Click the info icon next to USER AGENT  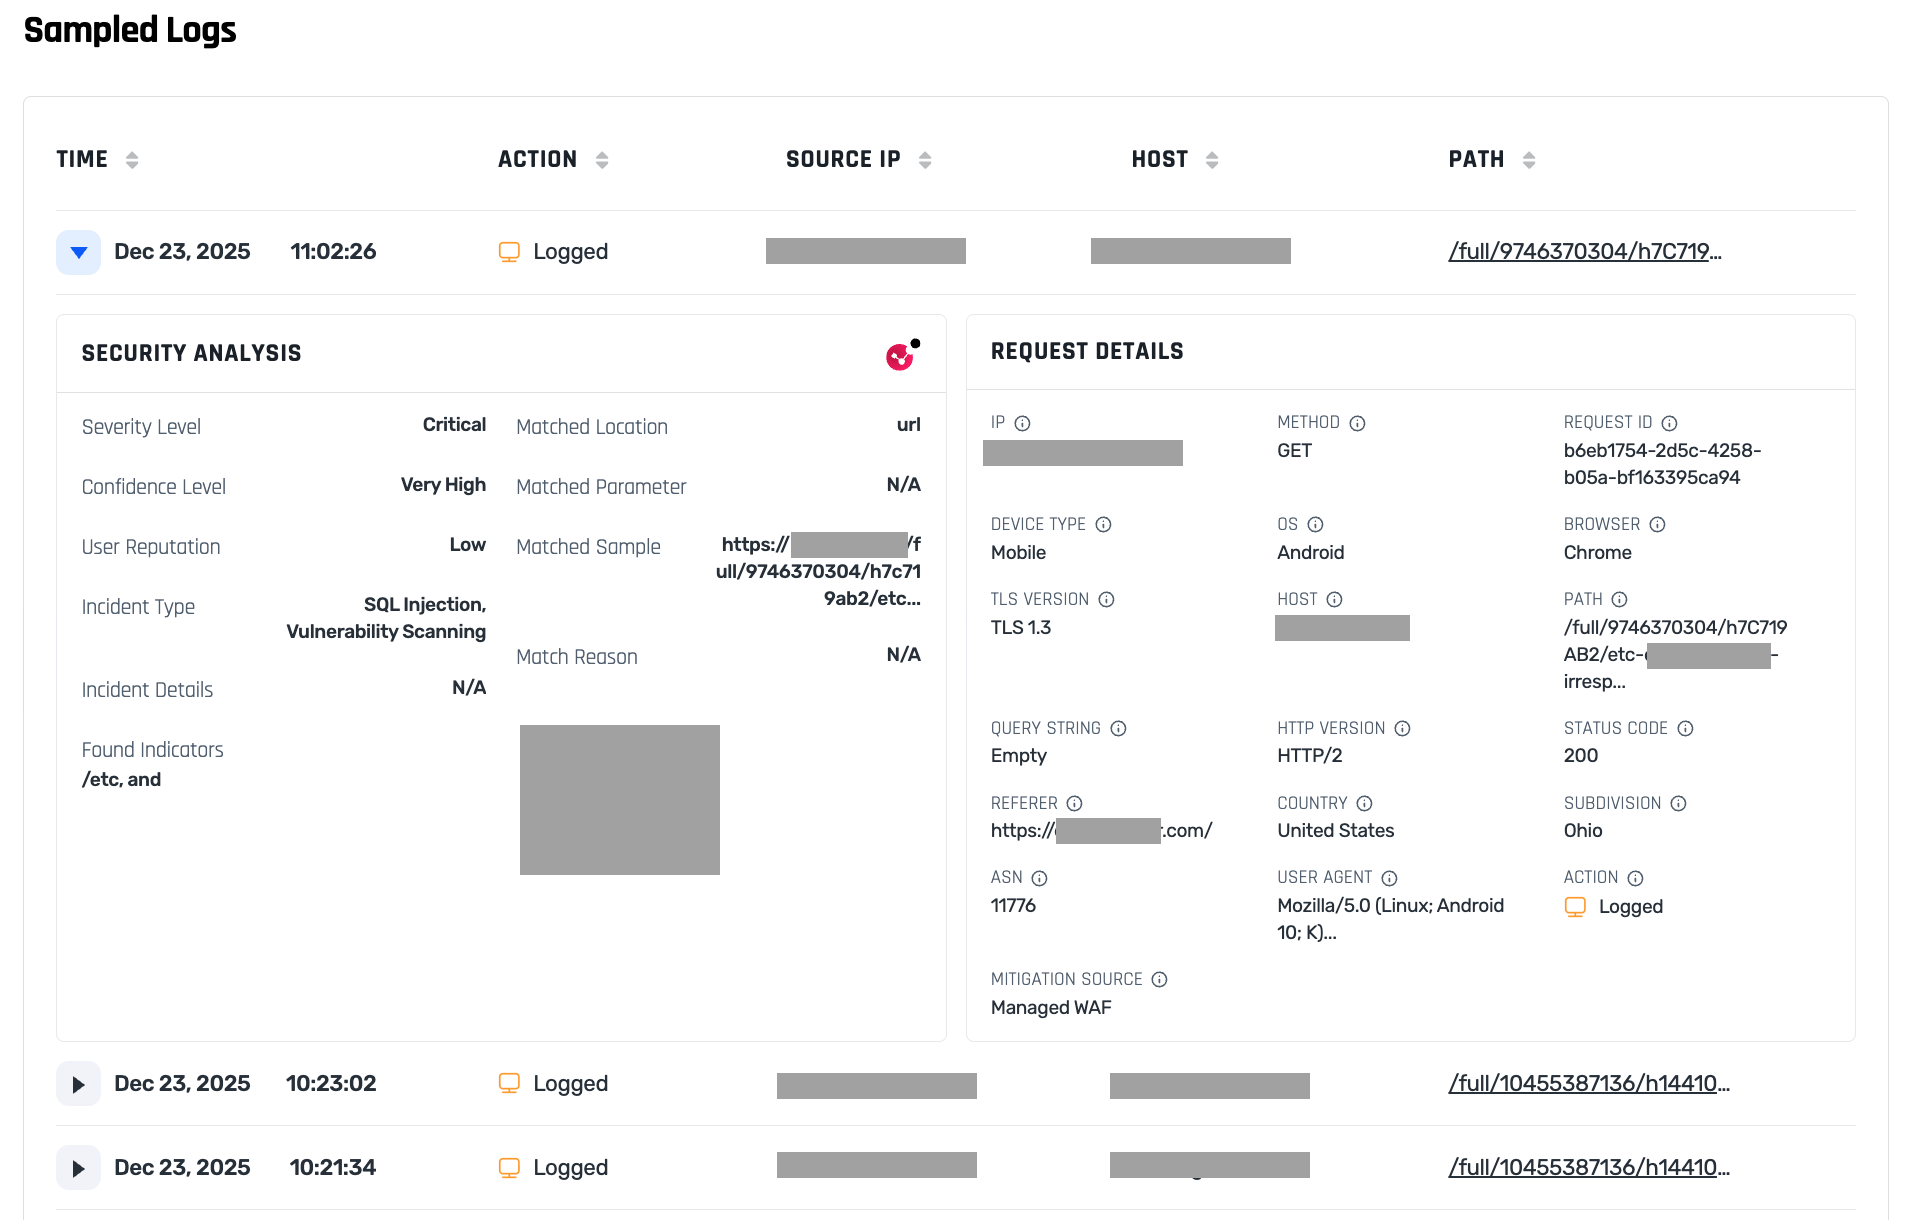pyautogui.click(x=1391, y=877)
